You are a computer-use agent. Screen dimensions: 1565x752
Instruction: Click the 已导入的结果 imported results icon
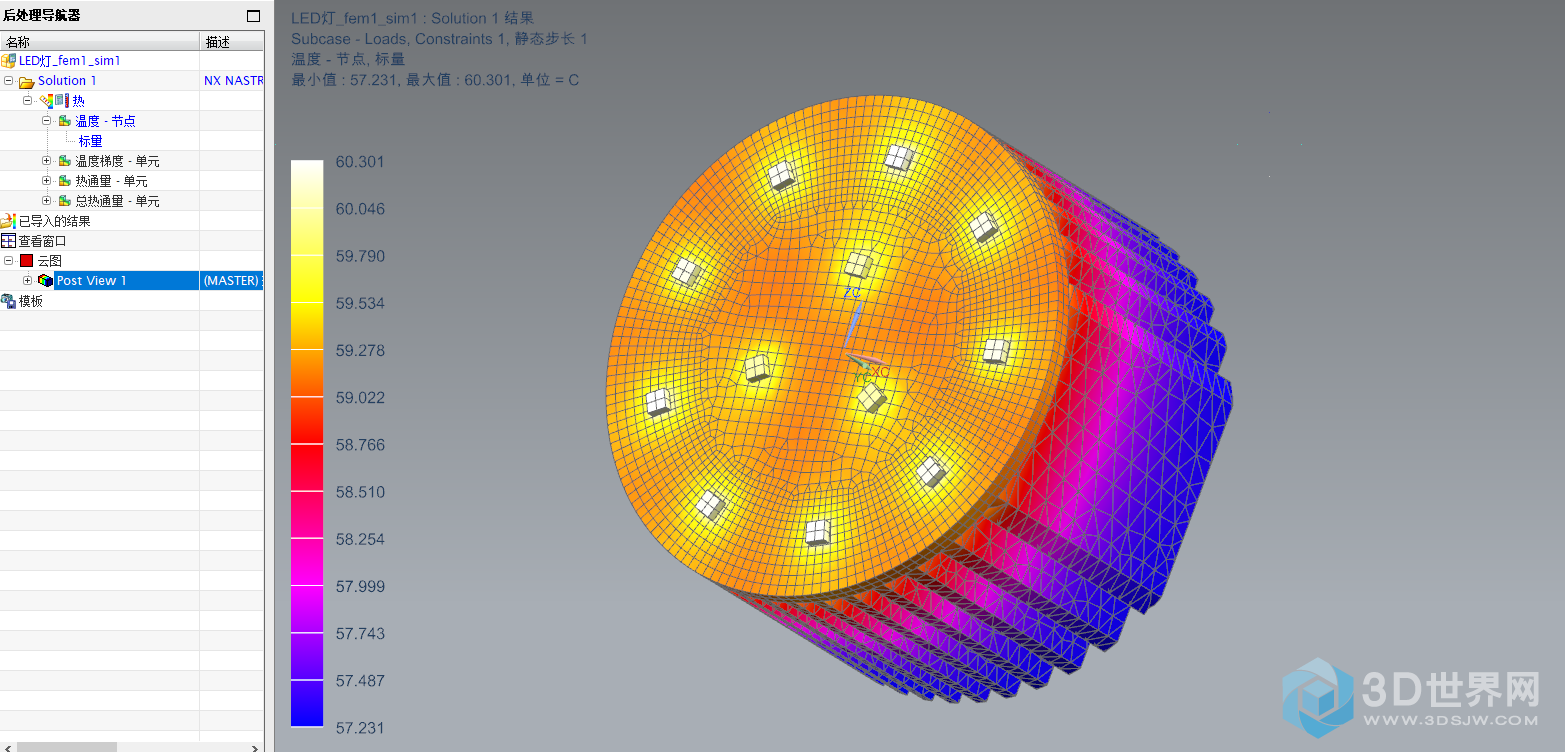point(8,221)
